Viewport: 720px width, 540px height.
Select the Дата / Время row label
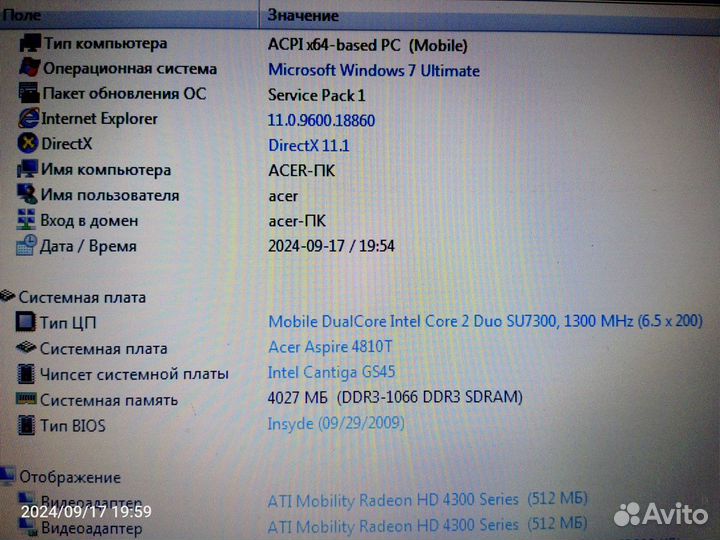[88, 246]
